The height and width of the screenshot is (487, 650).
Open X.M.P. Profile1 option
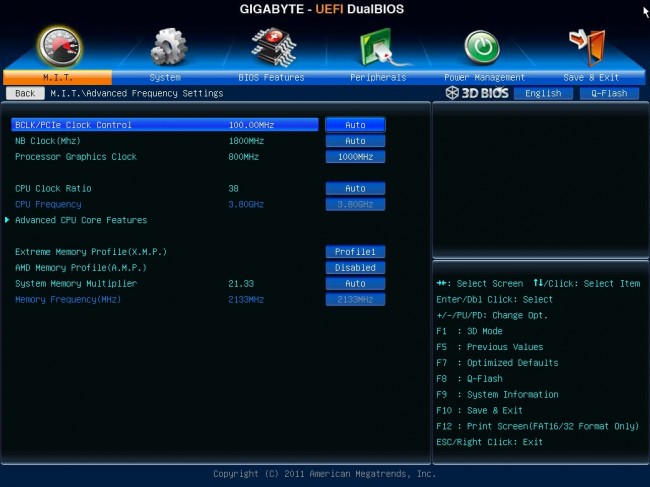[x=355, y=252]
